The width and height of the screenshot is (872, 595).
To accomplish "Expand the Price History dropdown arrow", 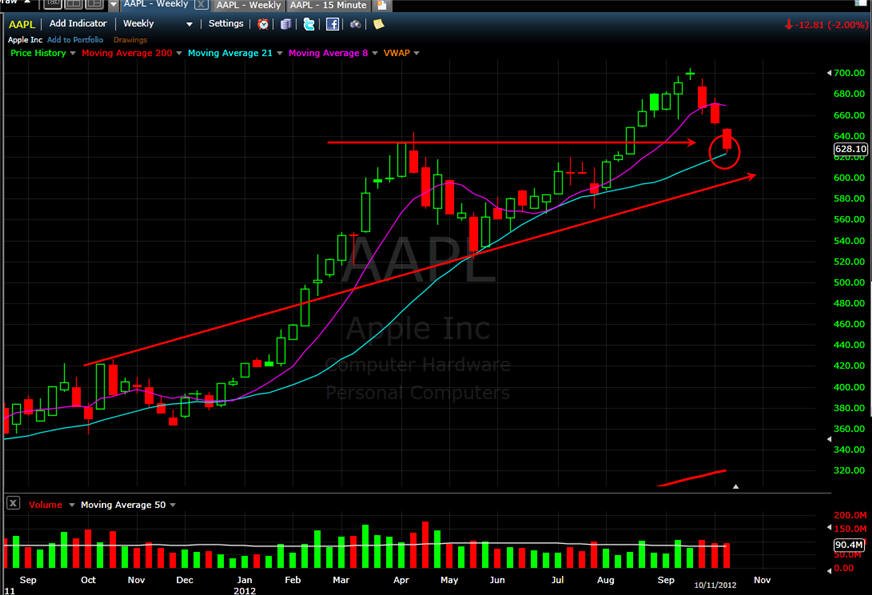I will [72, 53].
